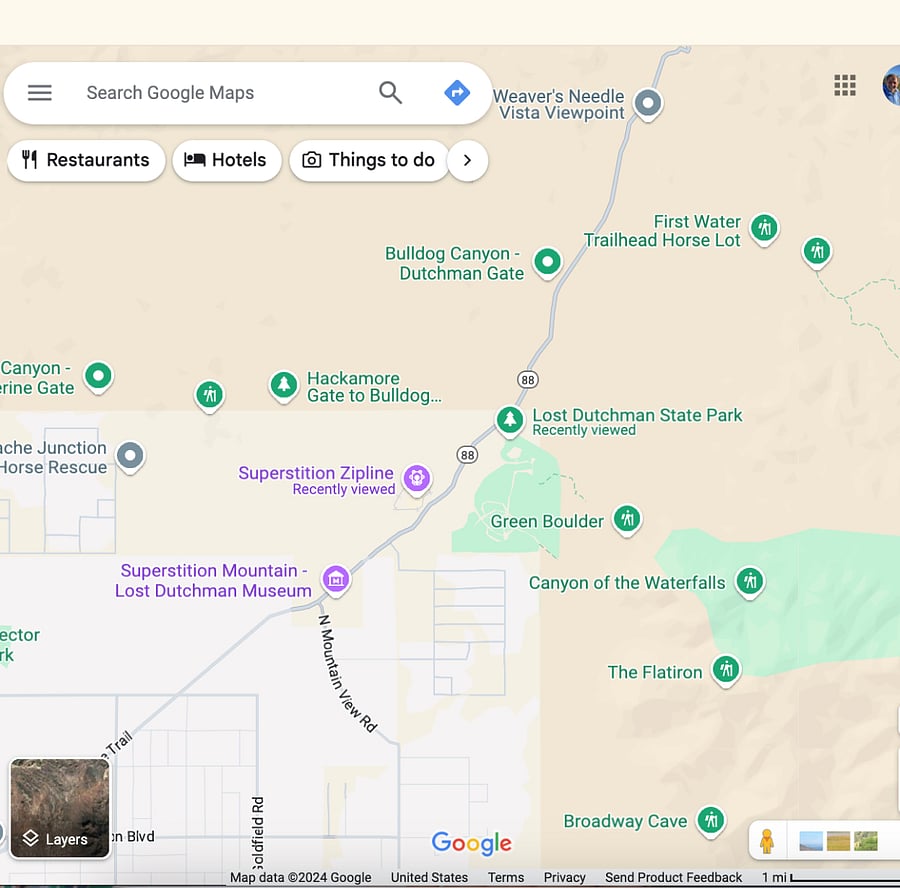The width and height of the screenshot is (900, 888).
Task: Open the Google apps grid icon
Action: tap(845, 85)
